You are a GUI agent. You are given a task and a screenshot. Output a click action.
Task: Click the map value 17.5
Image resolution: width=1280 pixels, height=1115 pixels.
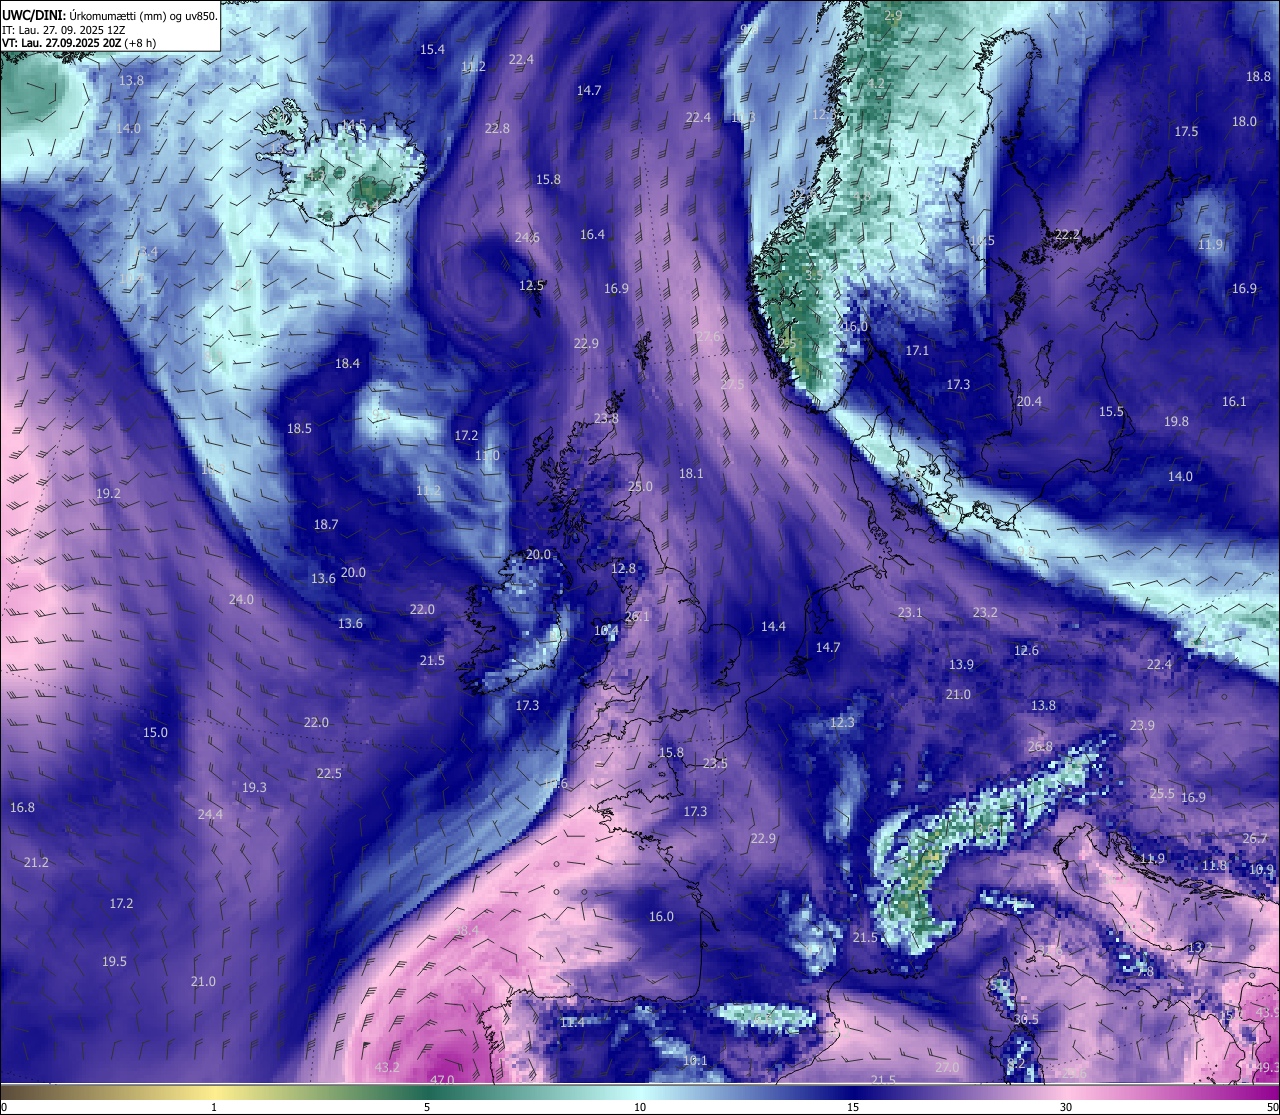[x=1186, y=131]
